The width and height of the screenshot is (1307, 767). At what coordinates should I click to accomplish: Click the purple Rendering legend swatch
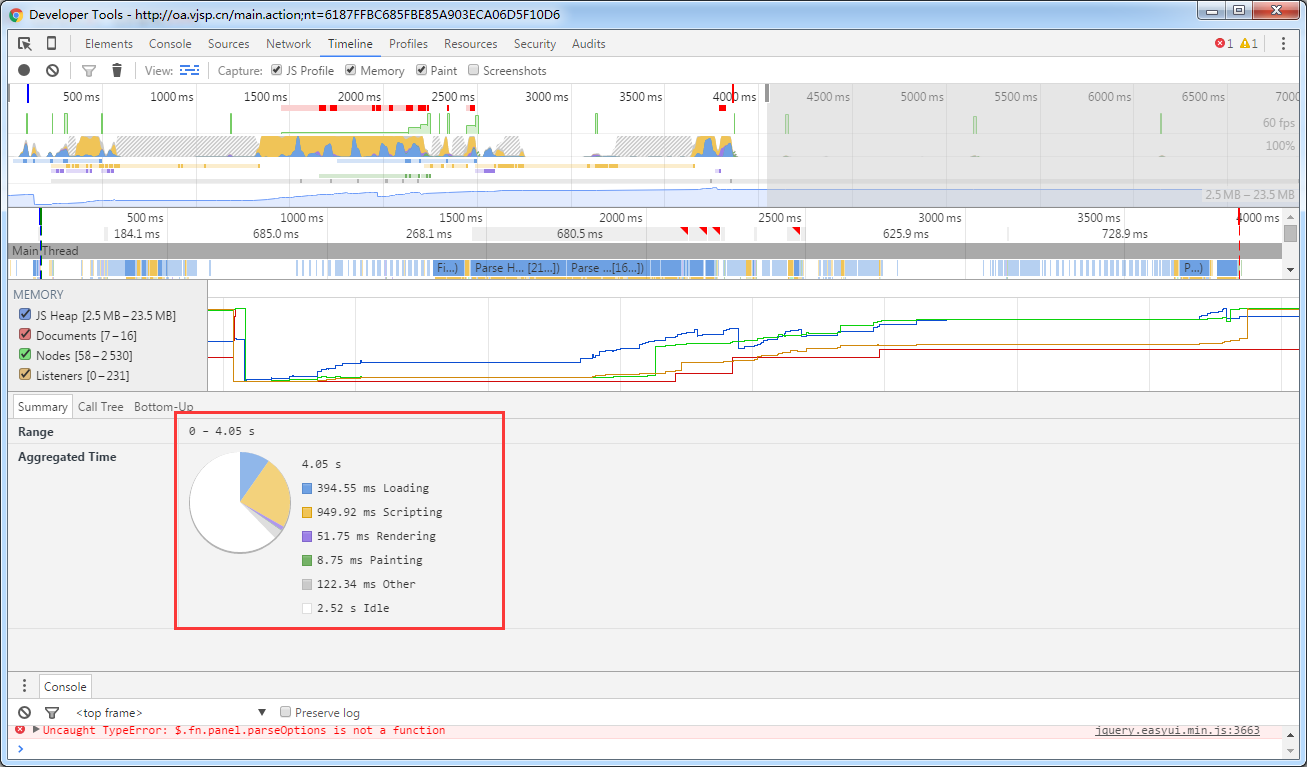307,536
